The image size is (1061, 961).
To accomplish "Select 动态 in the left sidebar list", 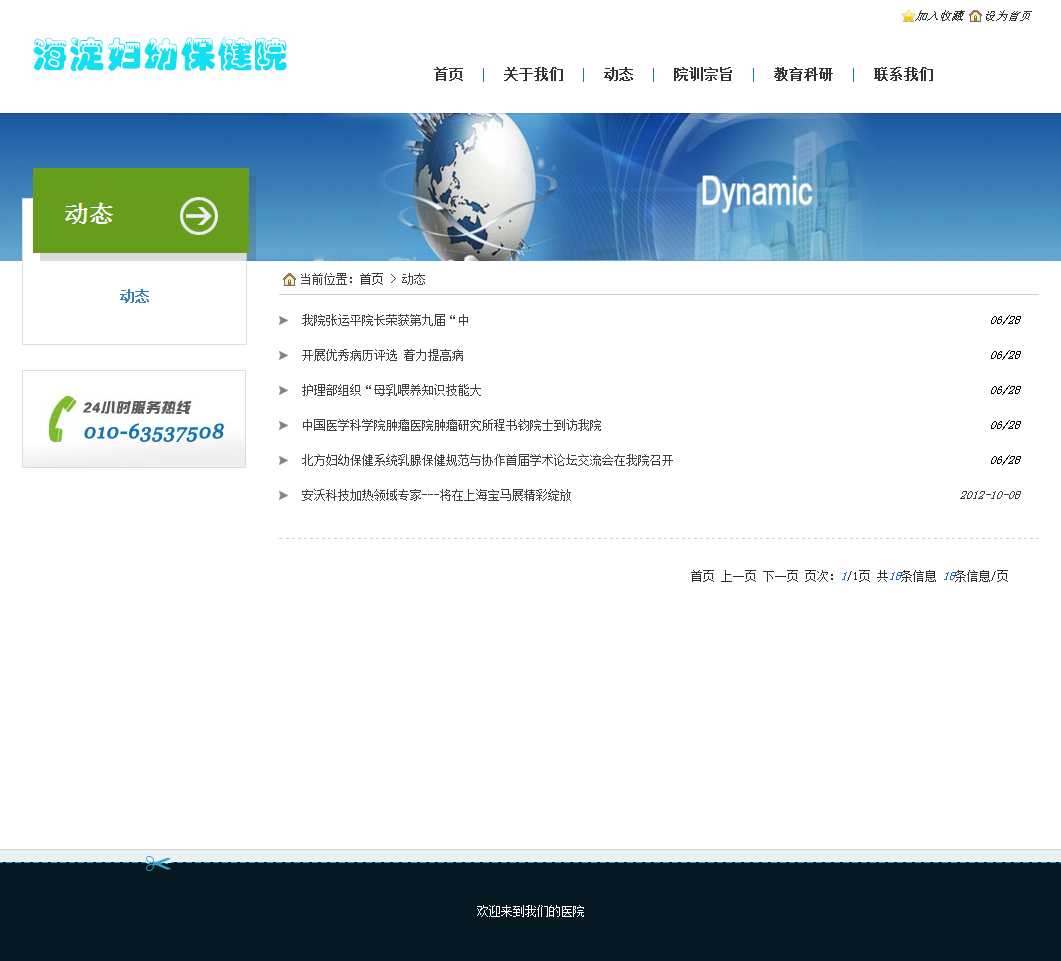I will 134,297.
